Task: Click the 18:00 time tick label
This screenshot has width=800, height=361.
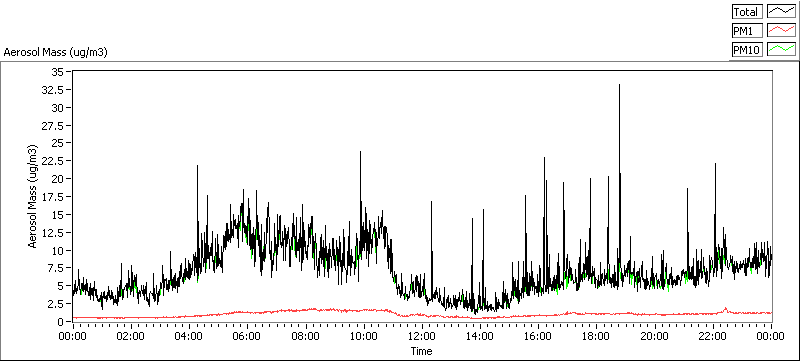Action: click(x=597, y=336)
